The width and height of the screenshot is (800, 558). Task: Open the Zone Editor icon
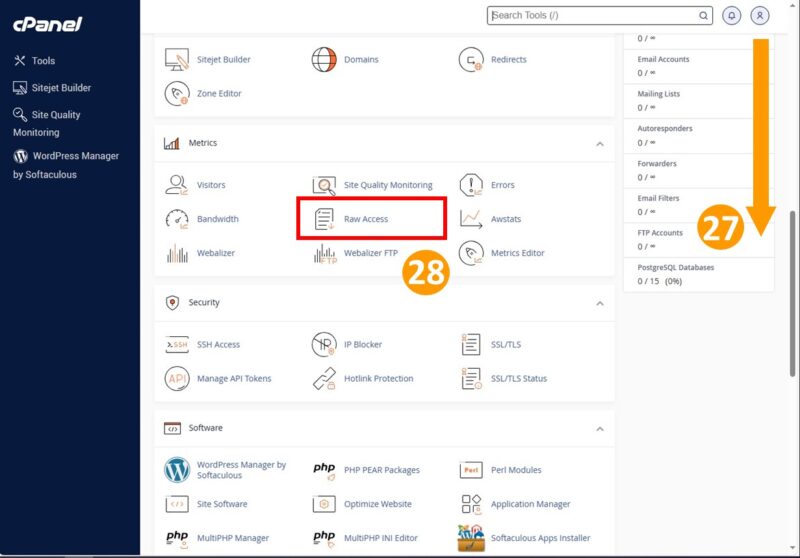177,94
